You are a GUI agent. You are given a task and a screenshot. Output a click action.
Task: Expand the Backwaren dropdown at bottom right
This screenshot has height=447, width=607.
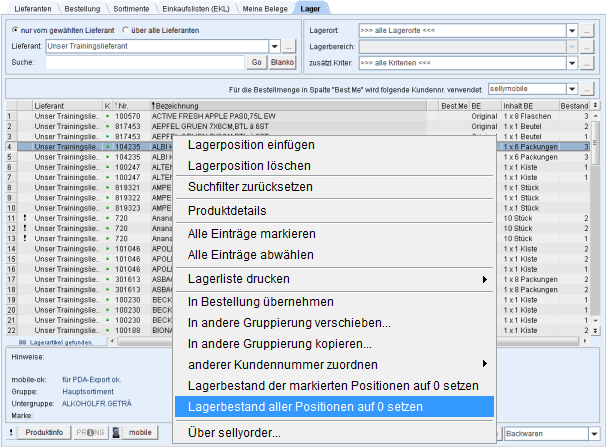[594, 433]
